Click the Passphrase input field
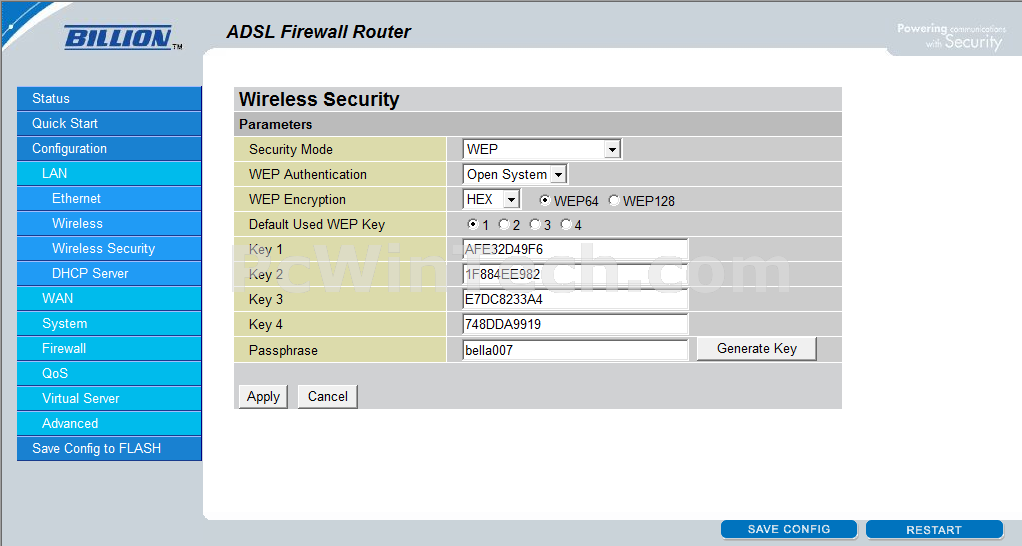Screen dimensions: 1022x546 pos(575,350)
